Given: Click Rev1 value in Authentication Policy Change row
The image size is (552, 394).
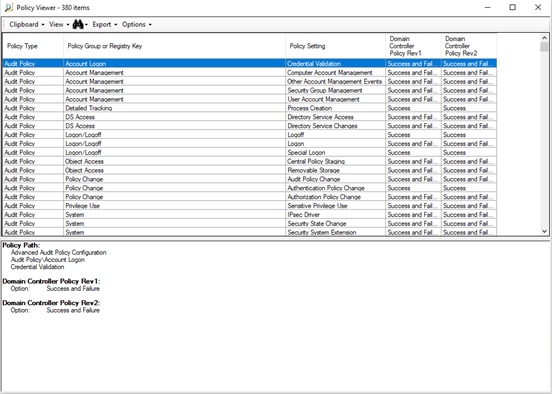Looking at the screenshot, I should [413, 188].
